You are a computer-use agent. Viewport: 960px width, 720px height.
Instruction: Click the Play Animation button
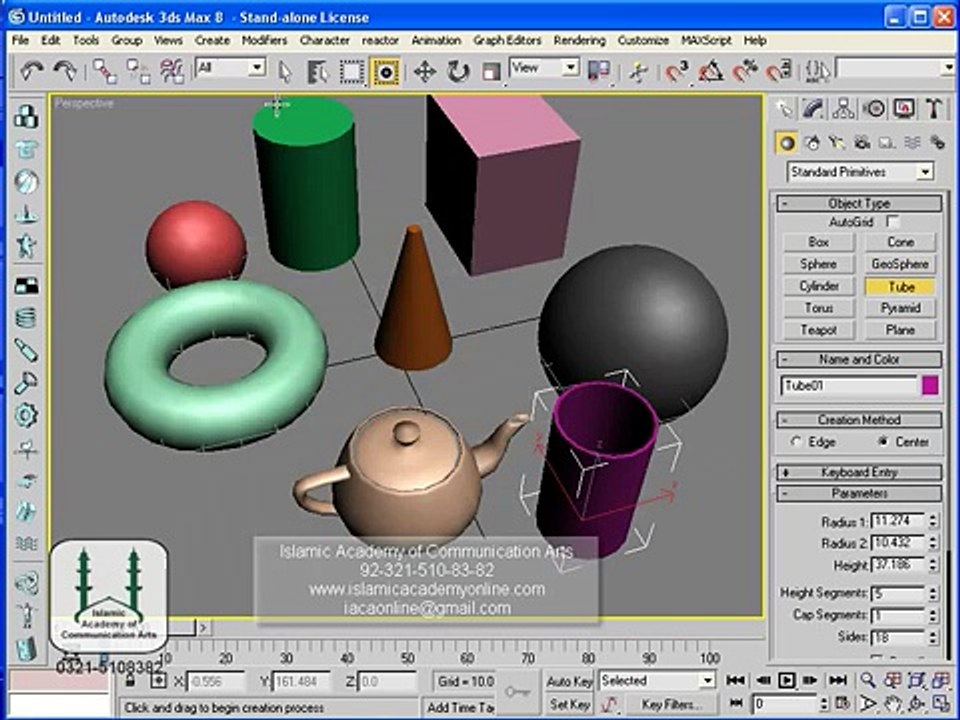point(787,680)
